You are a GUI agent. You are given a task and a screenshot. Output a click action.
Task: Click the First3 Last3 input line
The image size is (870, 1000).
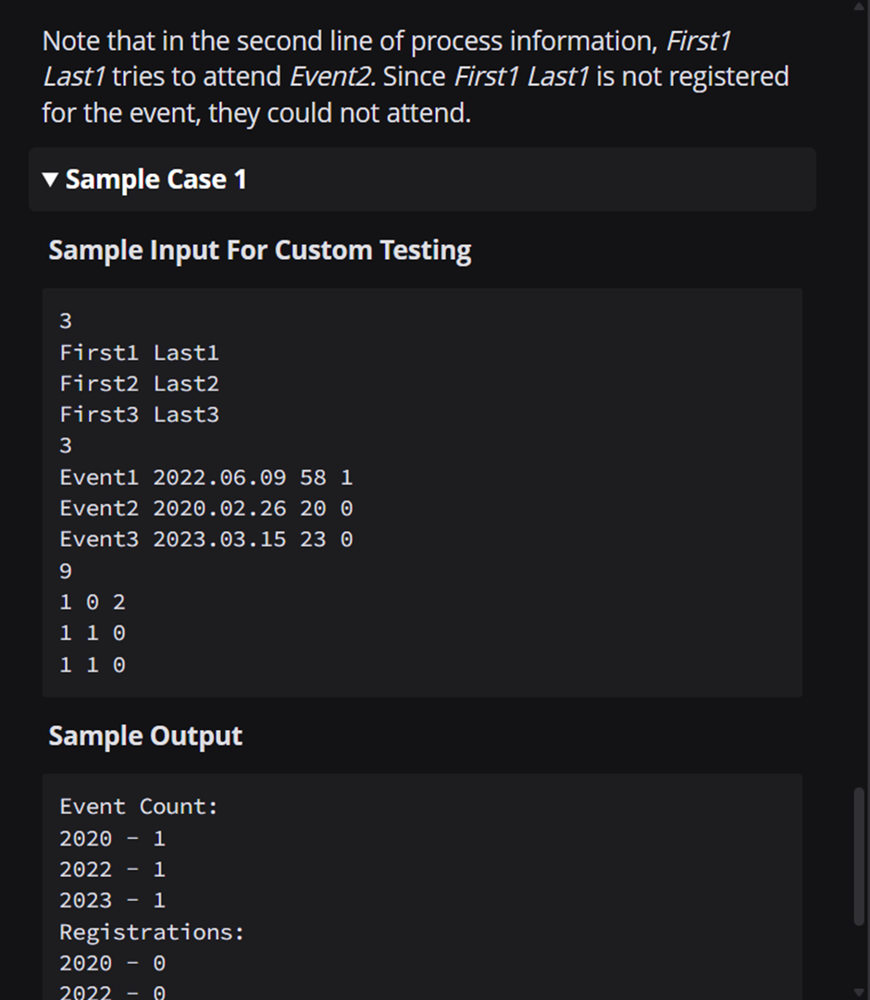[x=139, y=415]
